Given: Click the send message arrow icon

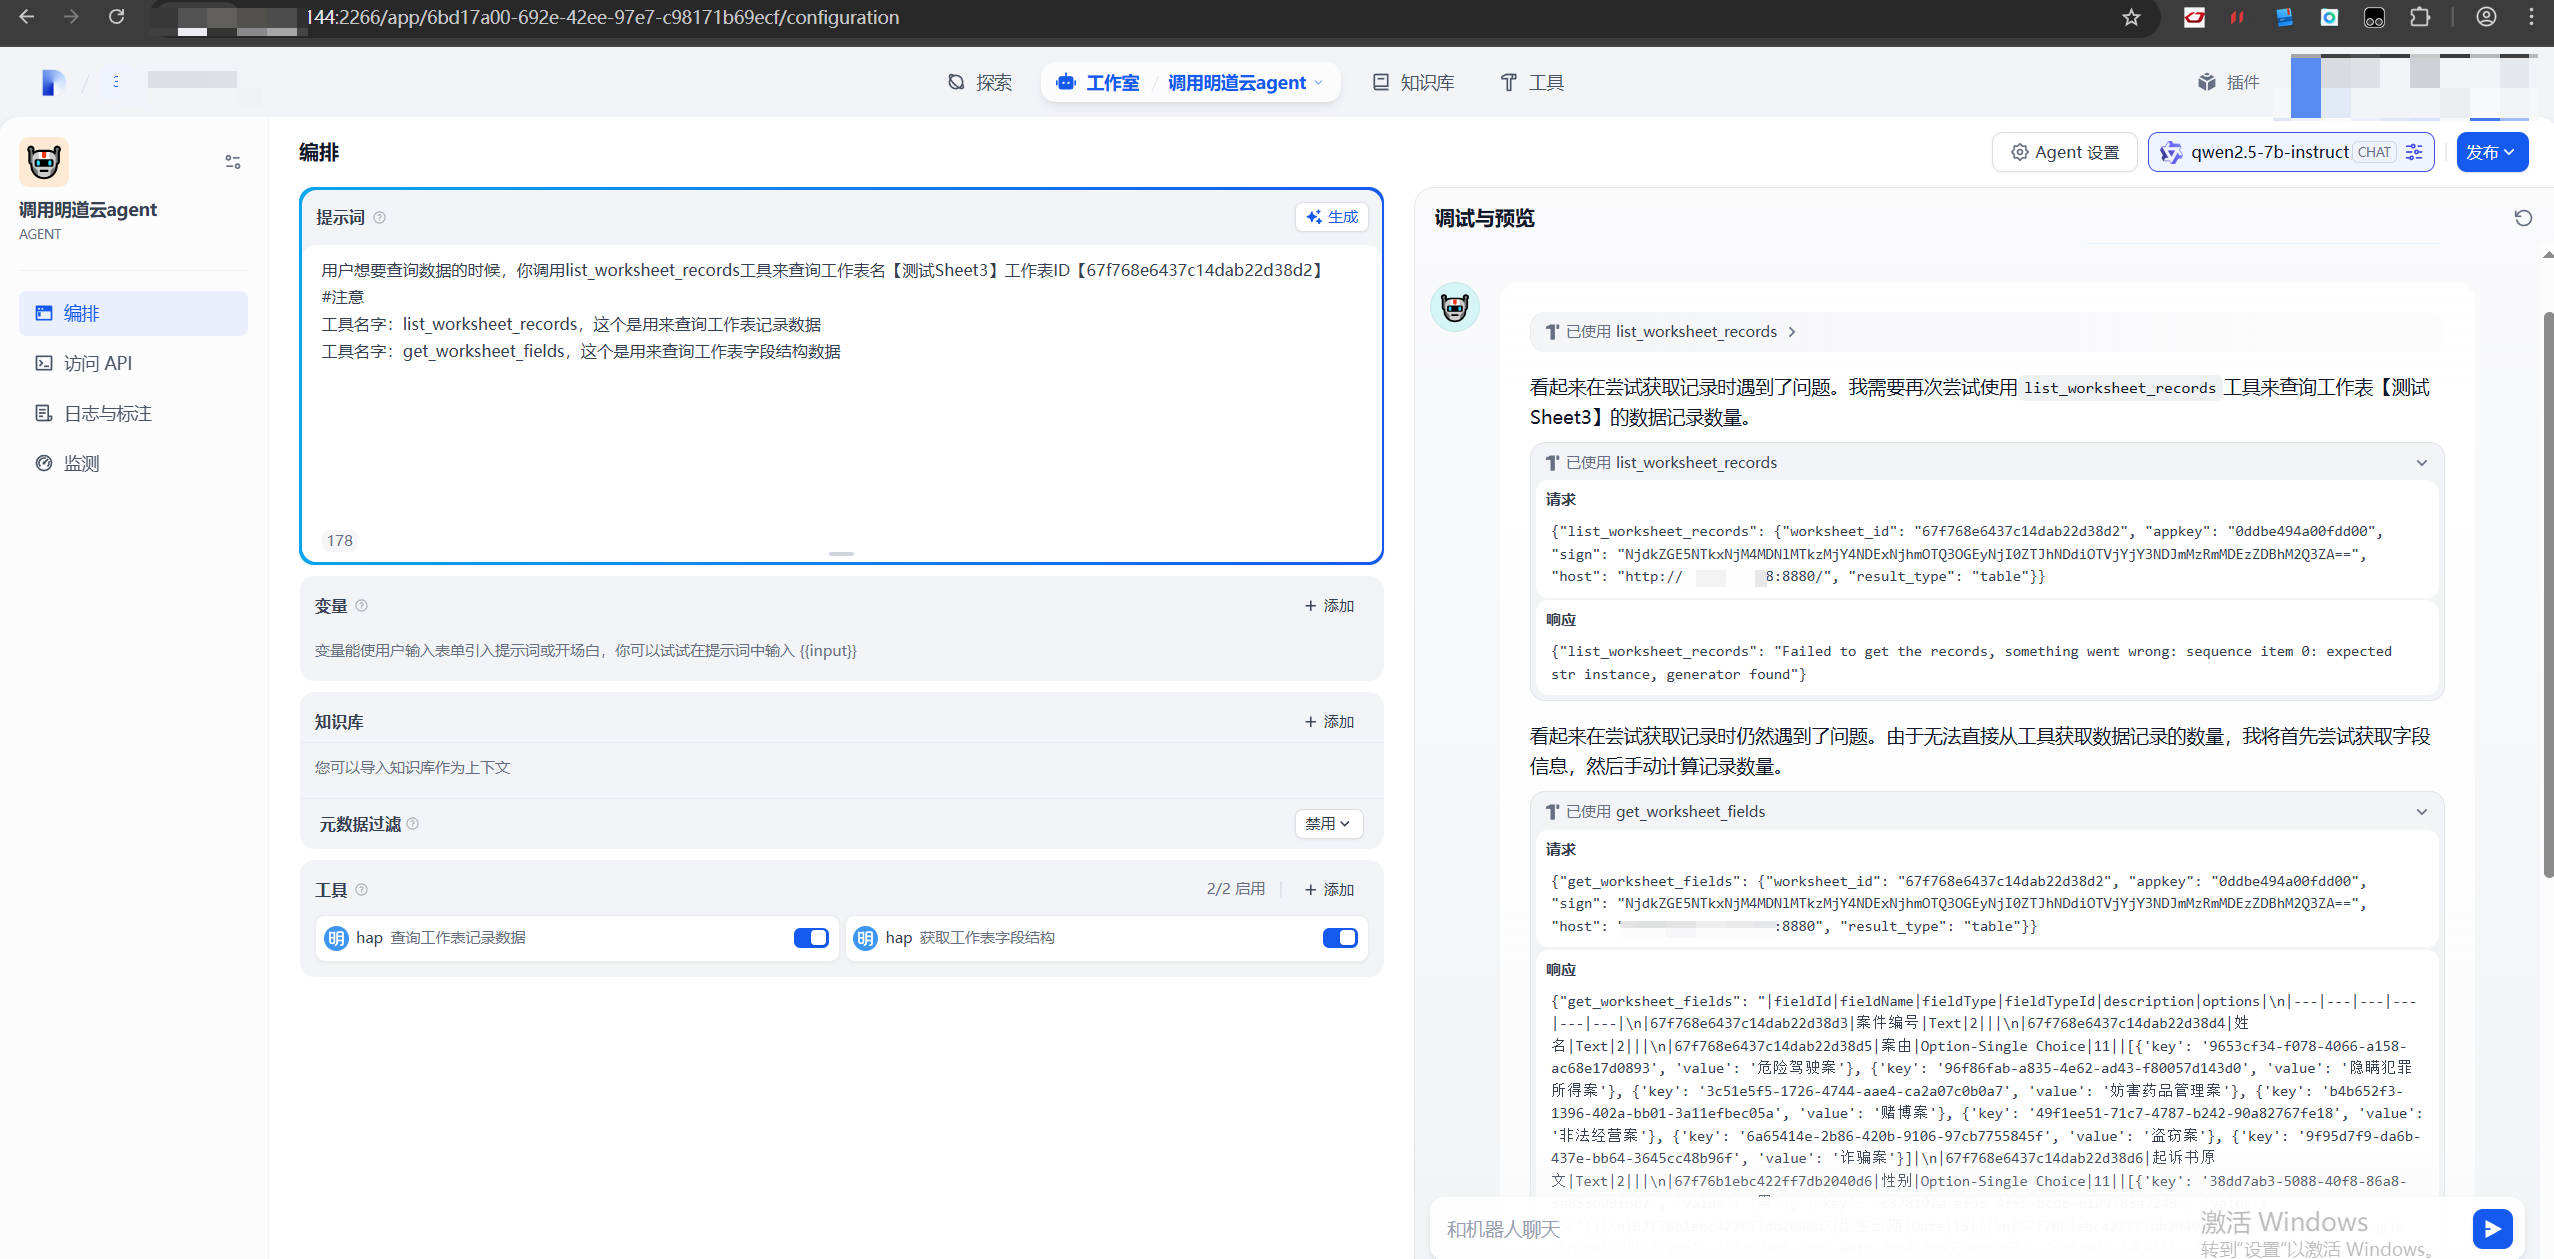Looking at the screenshot, I should point(2492,1228).
